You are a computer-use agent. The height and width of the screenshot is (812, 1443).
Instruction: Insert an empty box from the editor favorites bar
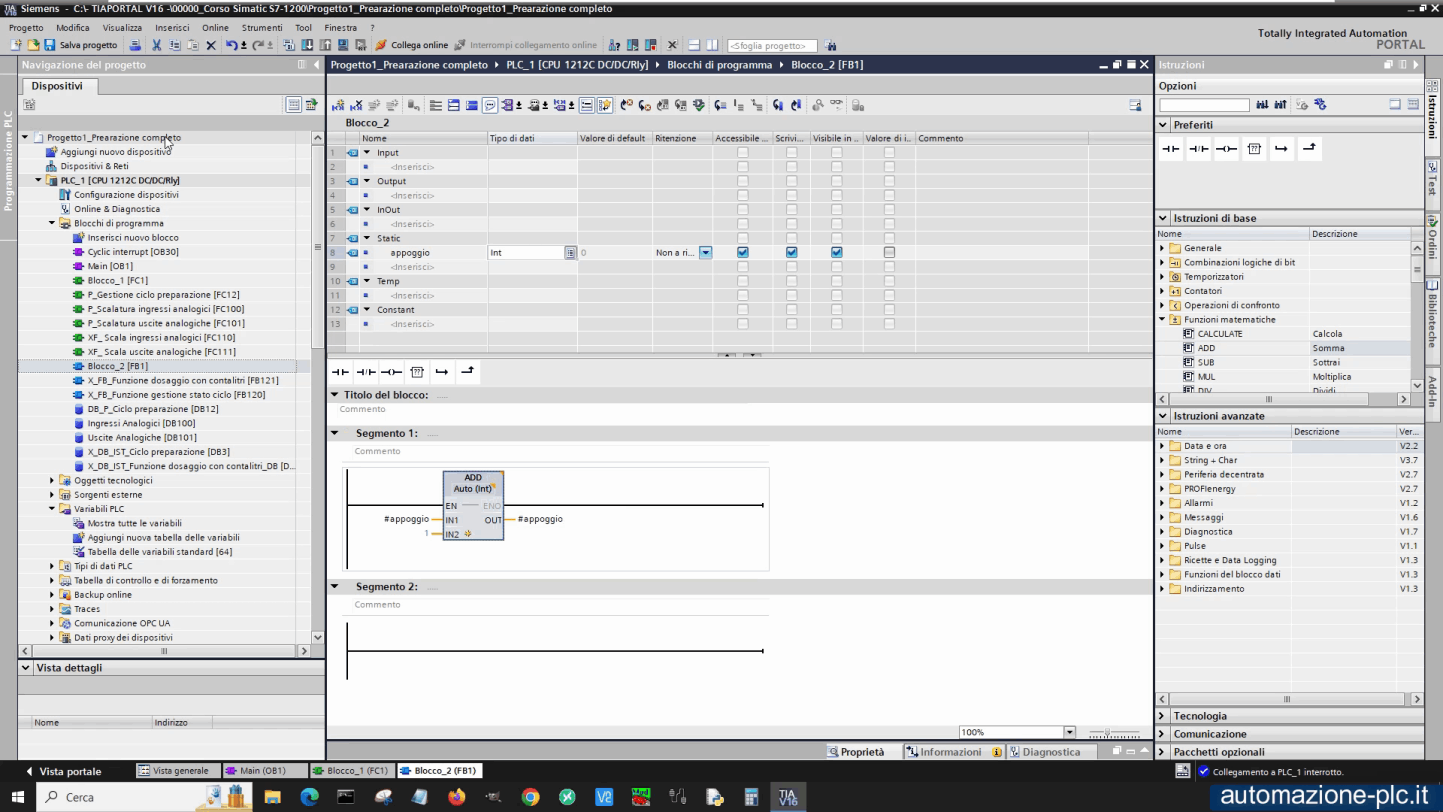417,372
